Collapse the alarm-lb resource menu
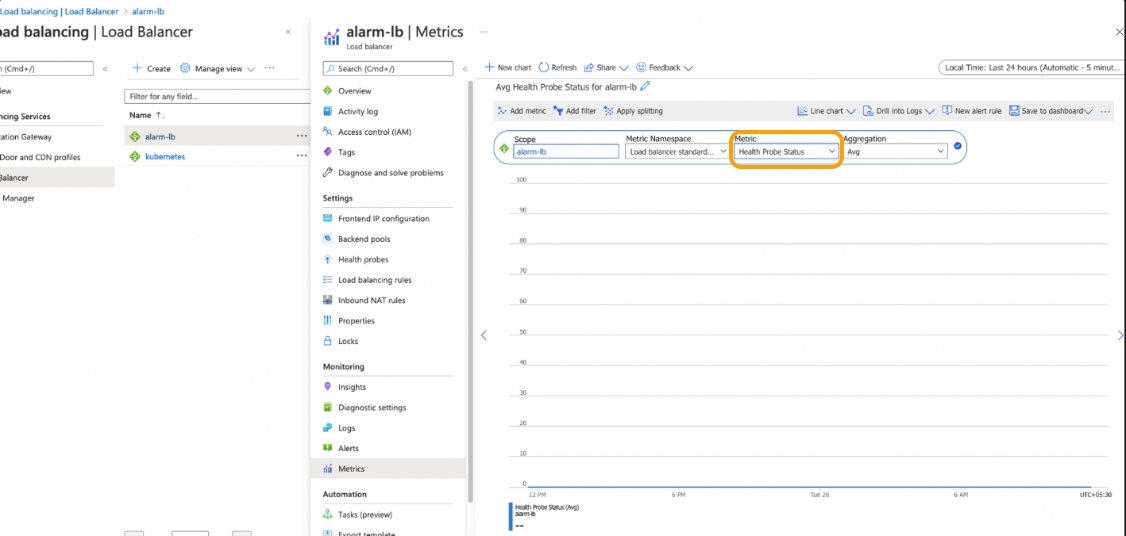Screen dimensions: 1126x536 pos(465,69)
